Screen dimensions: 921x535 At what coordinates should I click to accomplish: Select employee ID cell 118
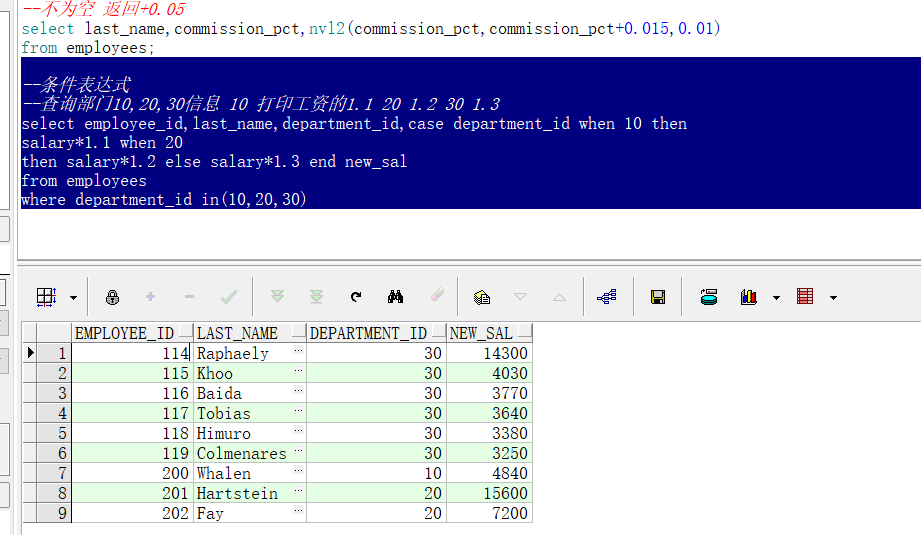(132, 433)
